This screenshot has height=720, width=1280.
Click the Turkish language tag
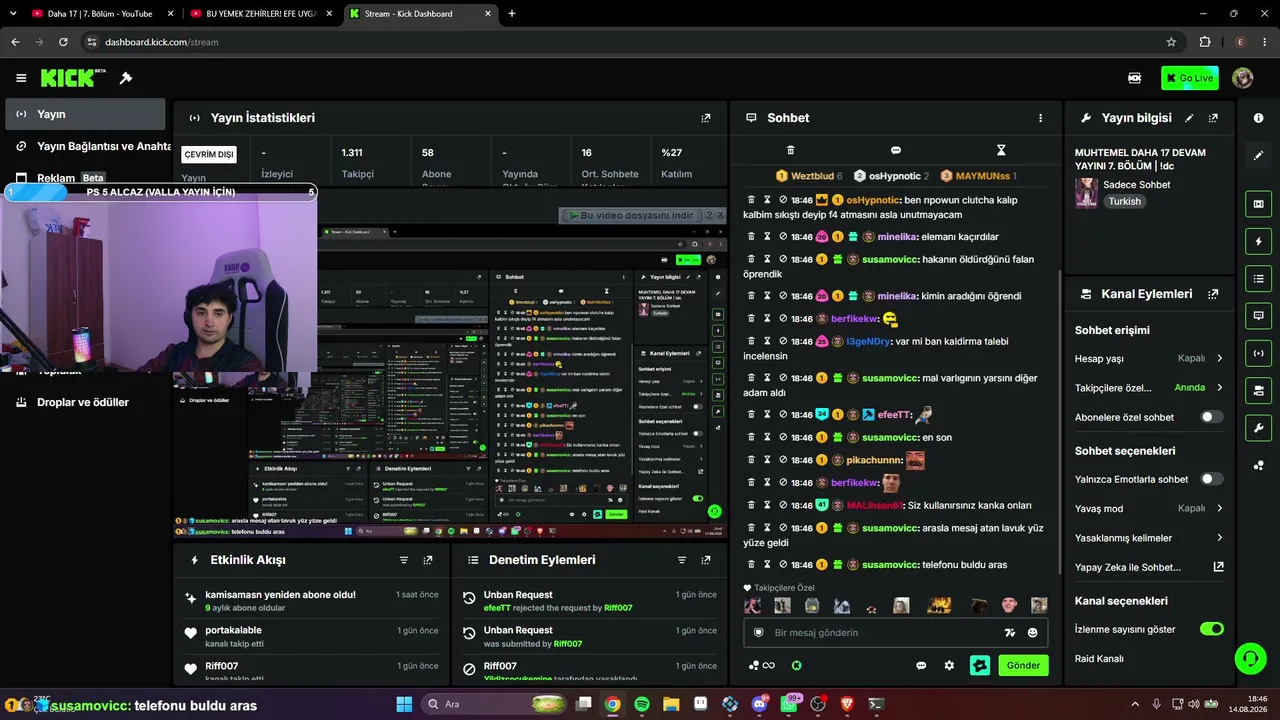pyautogui.click(x=1125, y=201)
